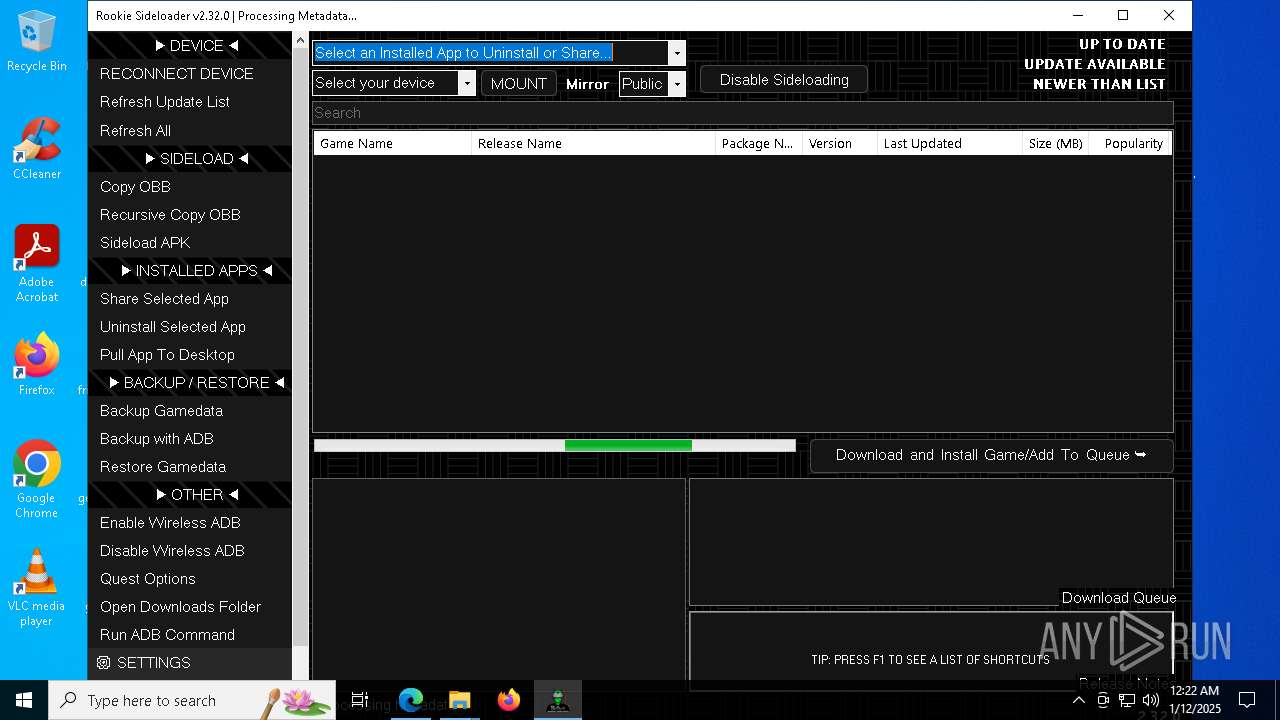
Task: Open Task View in taskbar
Action: [x=360, y=700]
